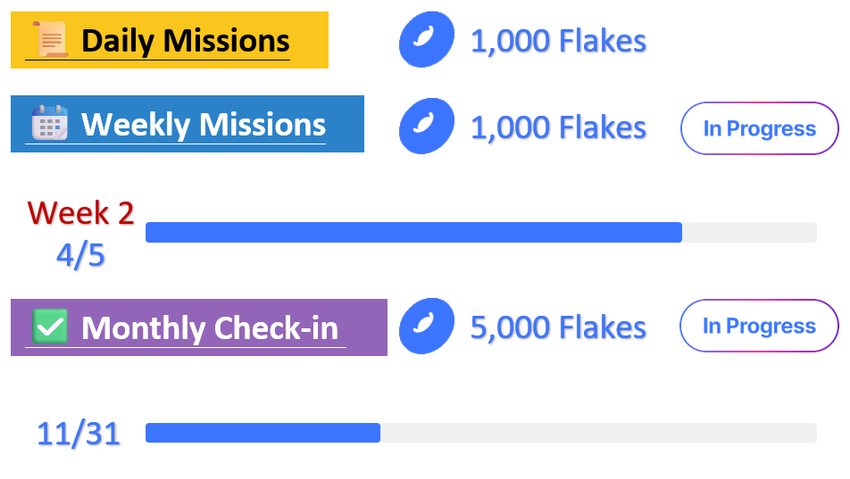Select the 5,000 Flakes monthly reward text
850x479 pixels.
[558, 328]
